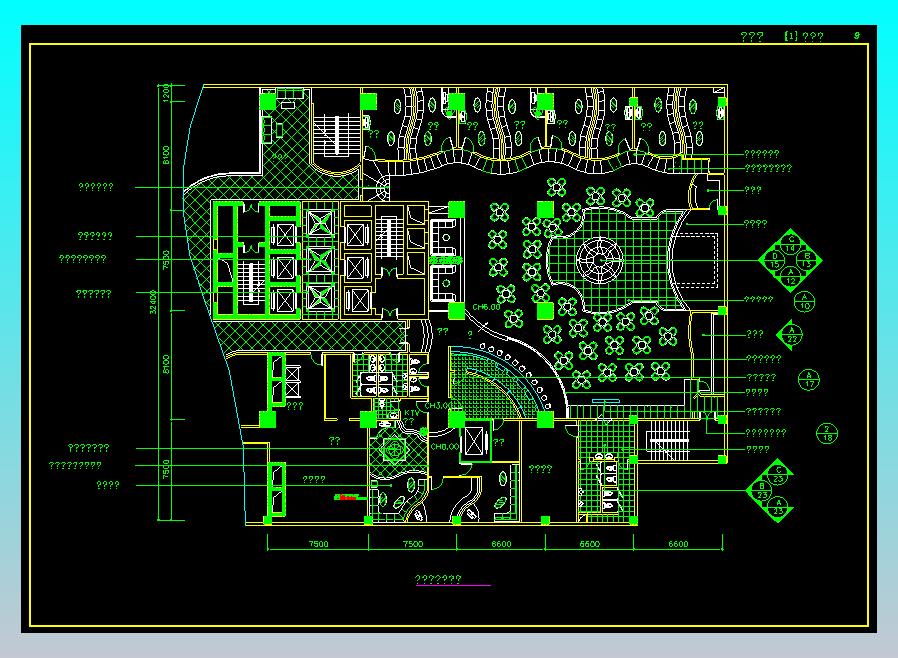Select the KTV room label
This screenshot has width=898, height=658.
click(412, 413)
